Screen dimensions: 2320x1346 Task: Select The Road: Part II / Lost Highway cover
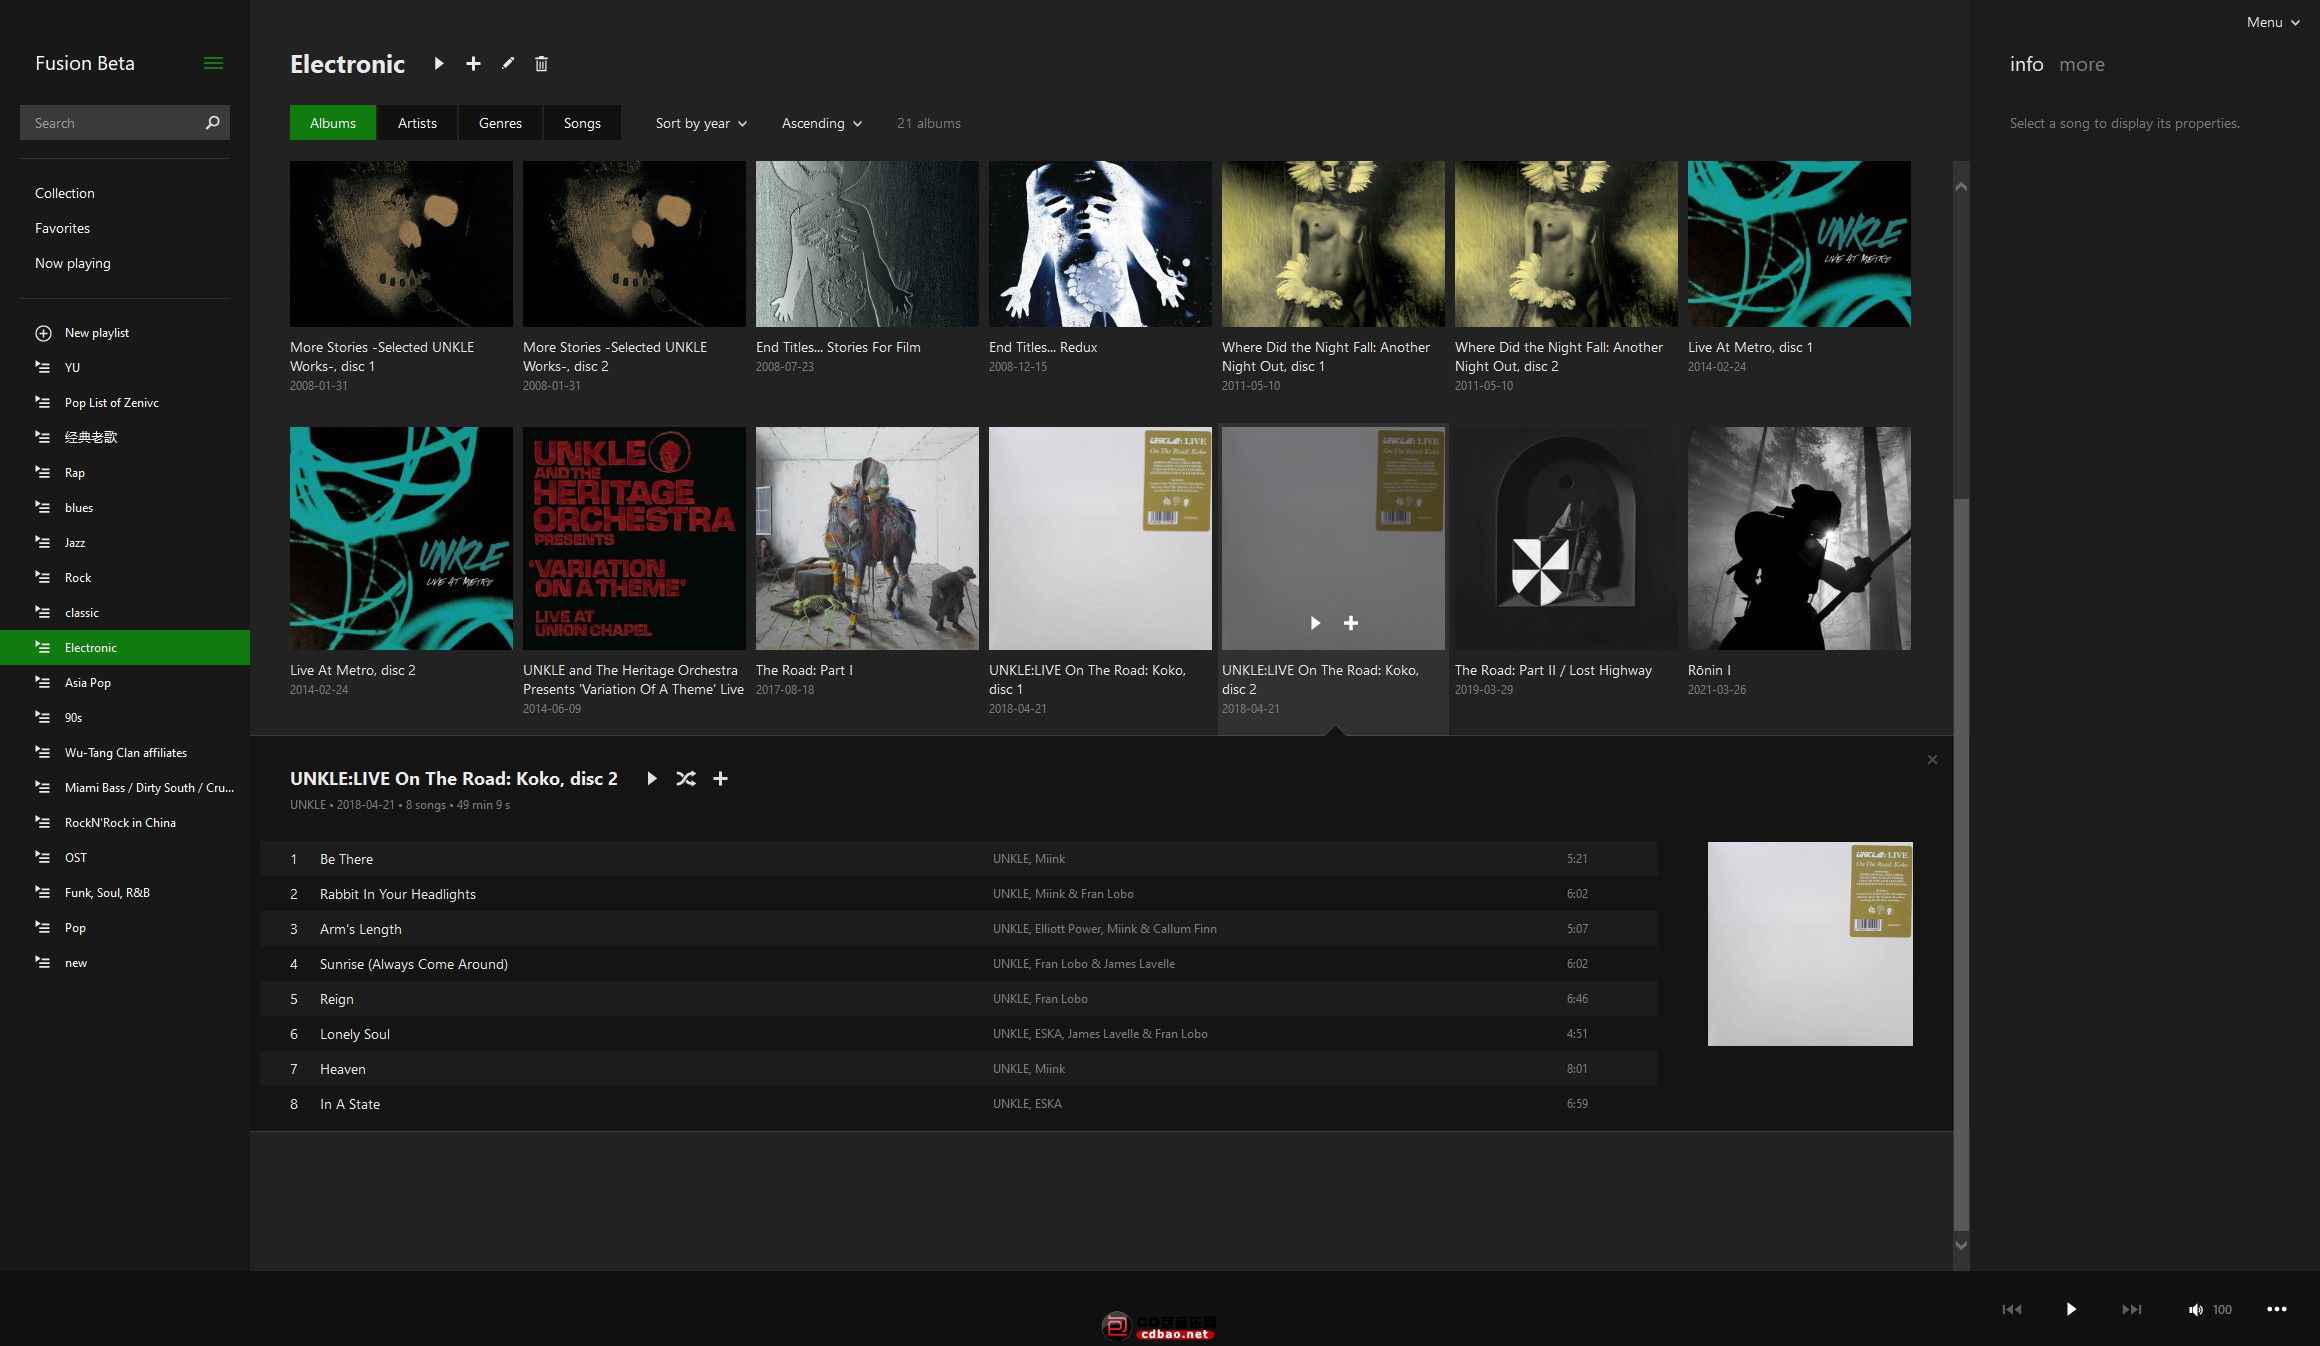1566,538
